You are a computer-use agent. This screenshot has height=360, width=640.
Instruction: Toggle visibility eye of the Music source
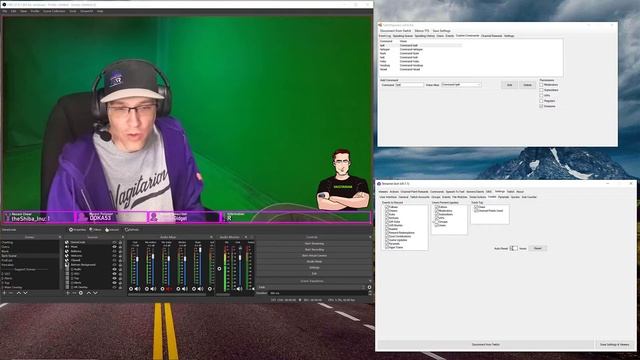coord(114,247)
